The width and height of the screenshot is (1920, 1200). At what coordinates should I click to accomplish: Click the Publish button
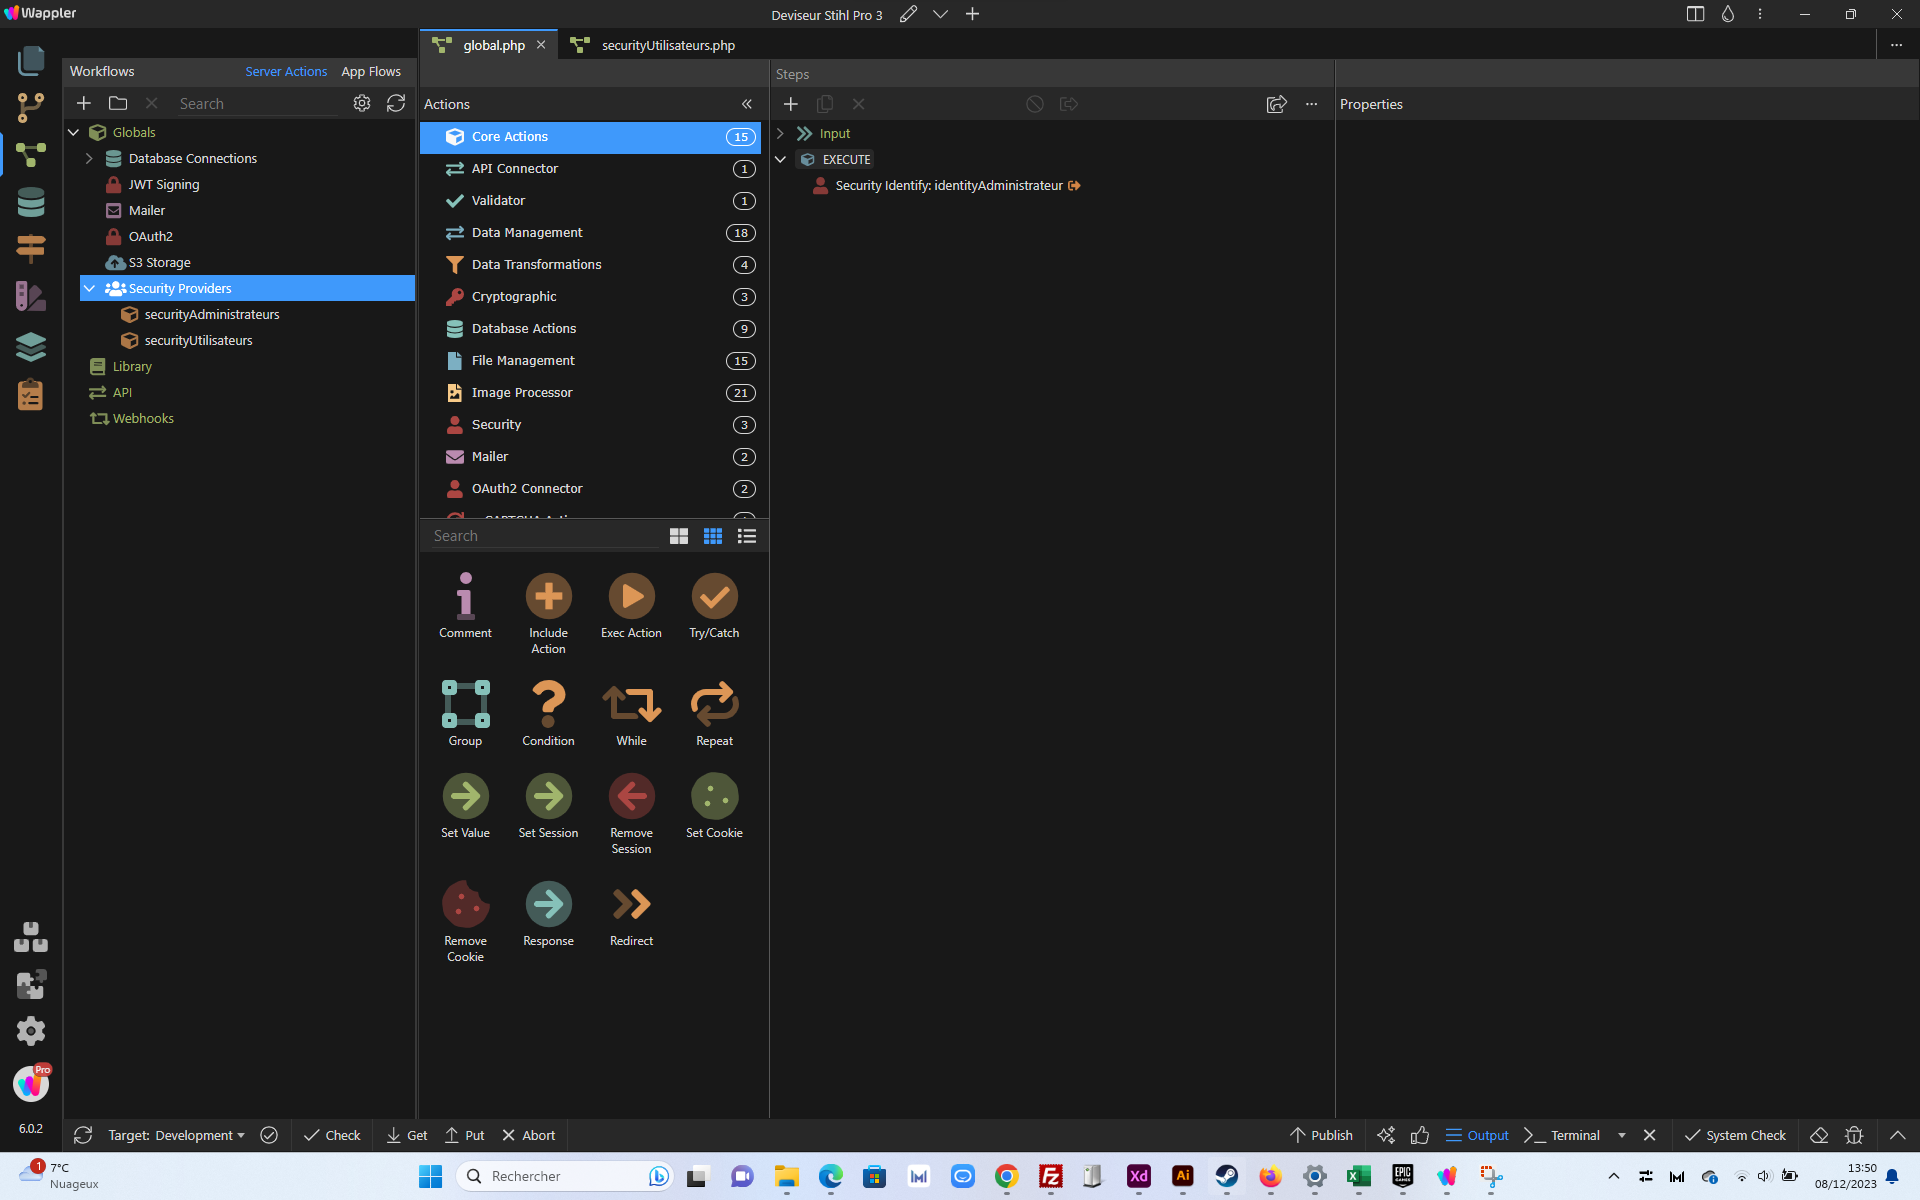1321,1135
